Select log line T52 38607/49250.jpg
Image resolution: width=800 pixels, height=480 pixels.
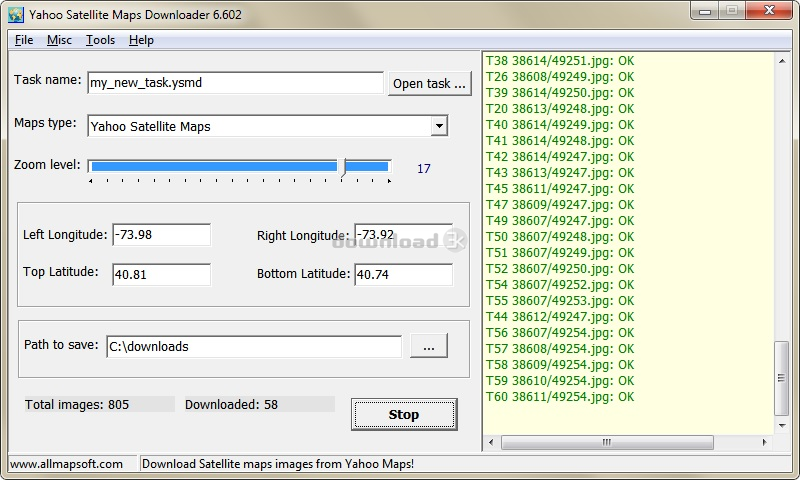[x=560, y=268]
